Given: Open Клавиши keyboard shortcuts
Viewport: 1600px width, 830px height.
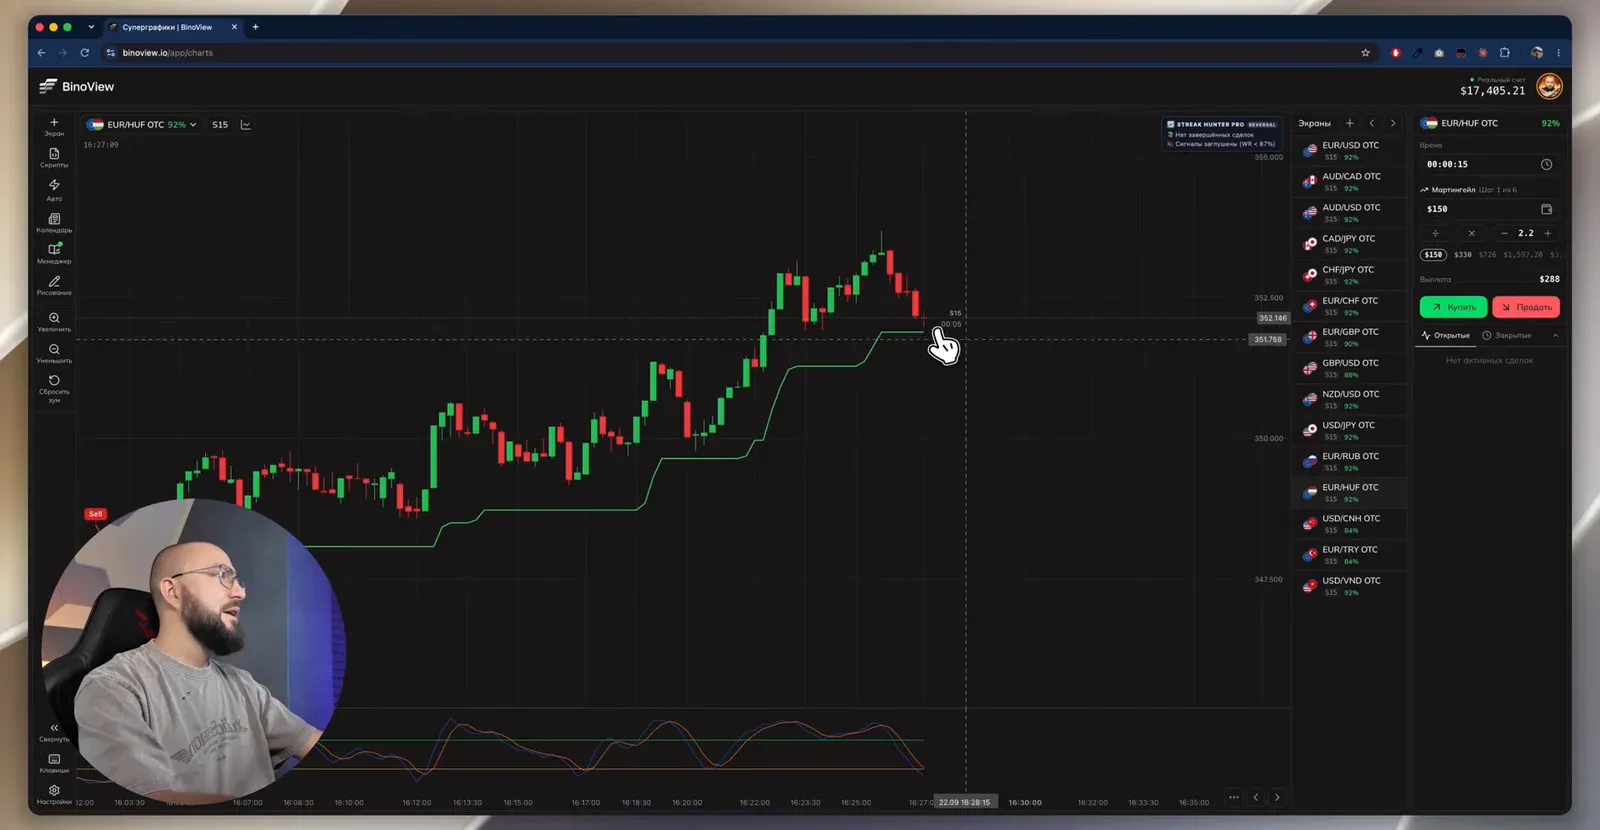Looking at the screenshot, I should pos(54,763).
